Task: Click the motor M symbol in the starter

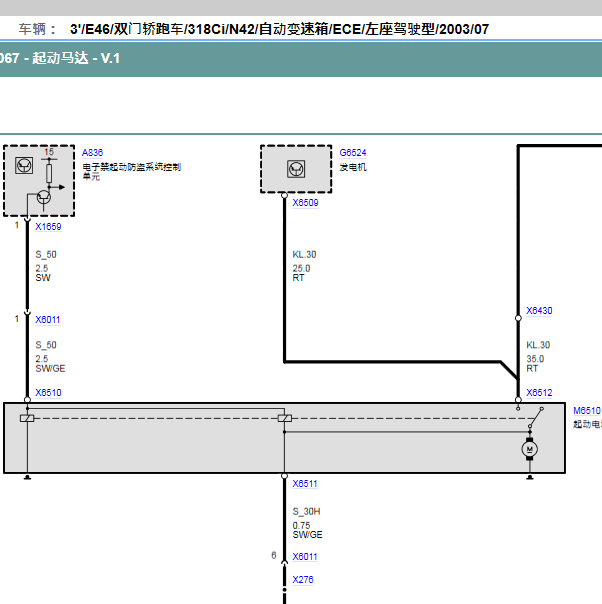Action: [530, 451]
